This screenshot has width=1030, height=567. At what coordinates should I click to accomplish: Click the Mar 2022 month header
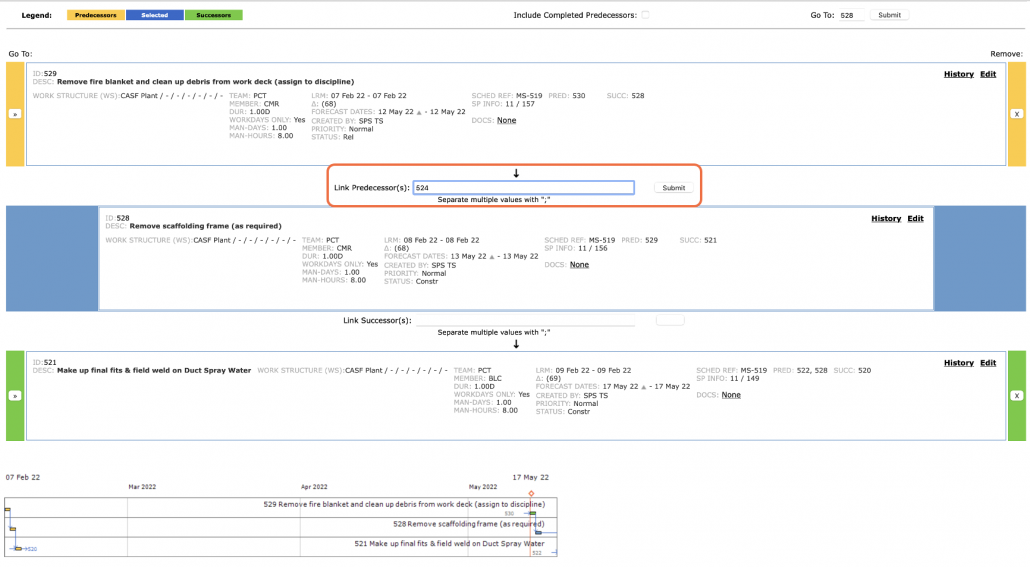tap(142, 487)
